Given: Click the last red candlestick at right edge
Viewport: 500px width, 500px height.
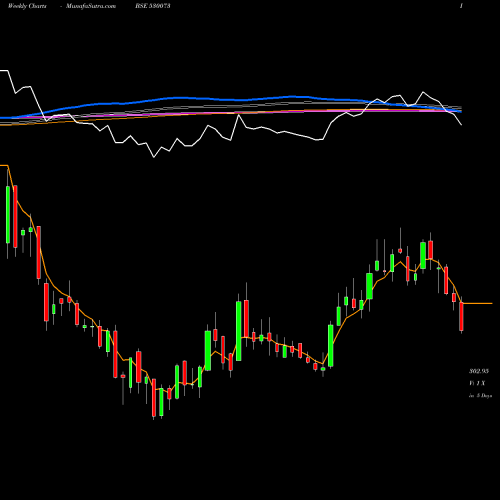Looking at the screenshot, I should click(x=461, y=316).
